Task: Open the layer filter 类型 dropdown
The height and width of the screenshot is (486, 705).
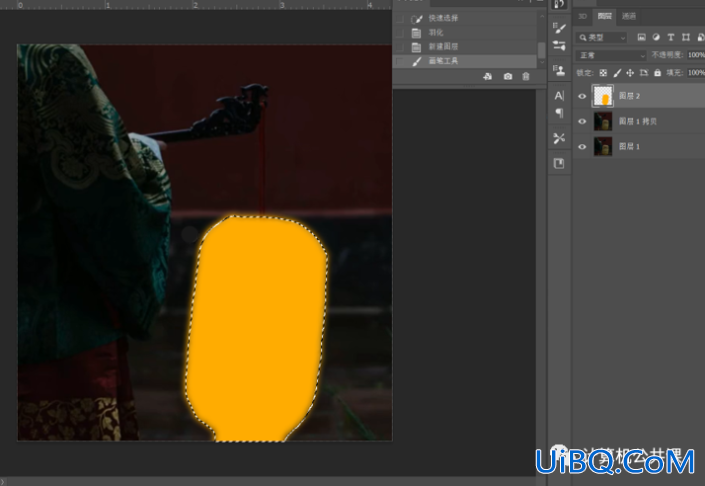Action: pos(601,37)
